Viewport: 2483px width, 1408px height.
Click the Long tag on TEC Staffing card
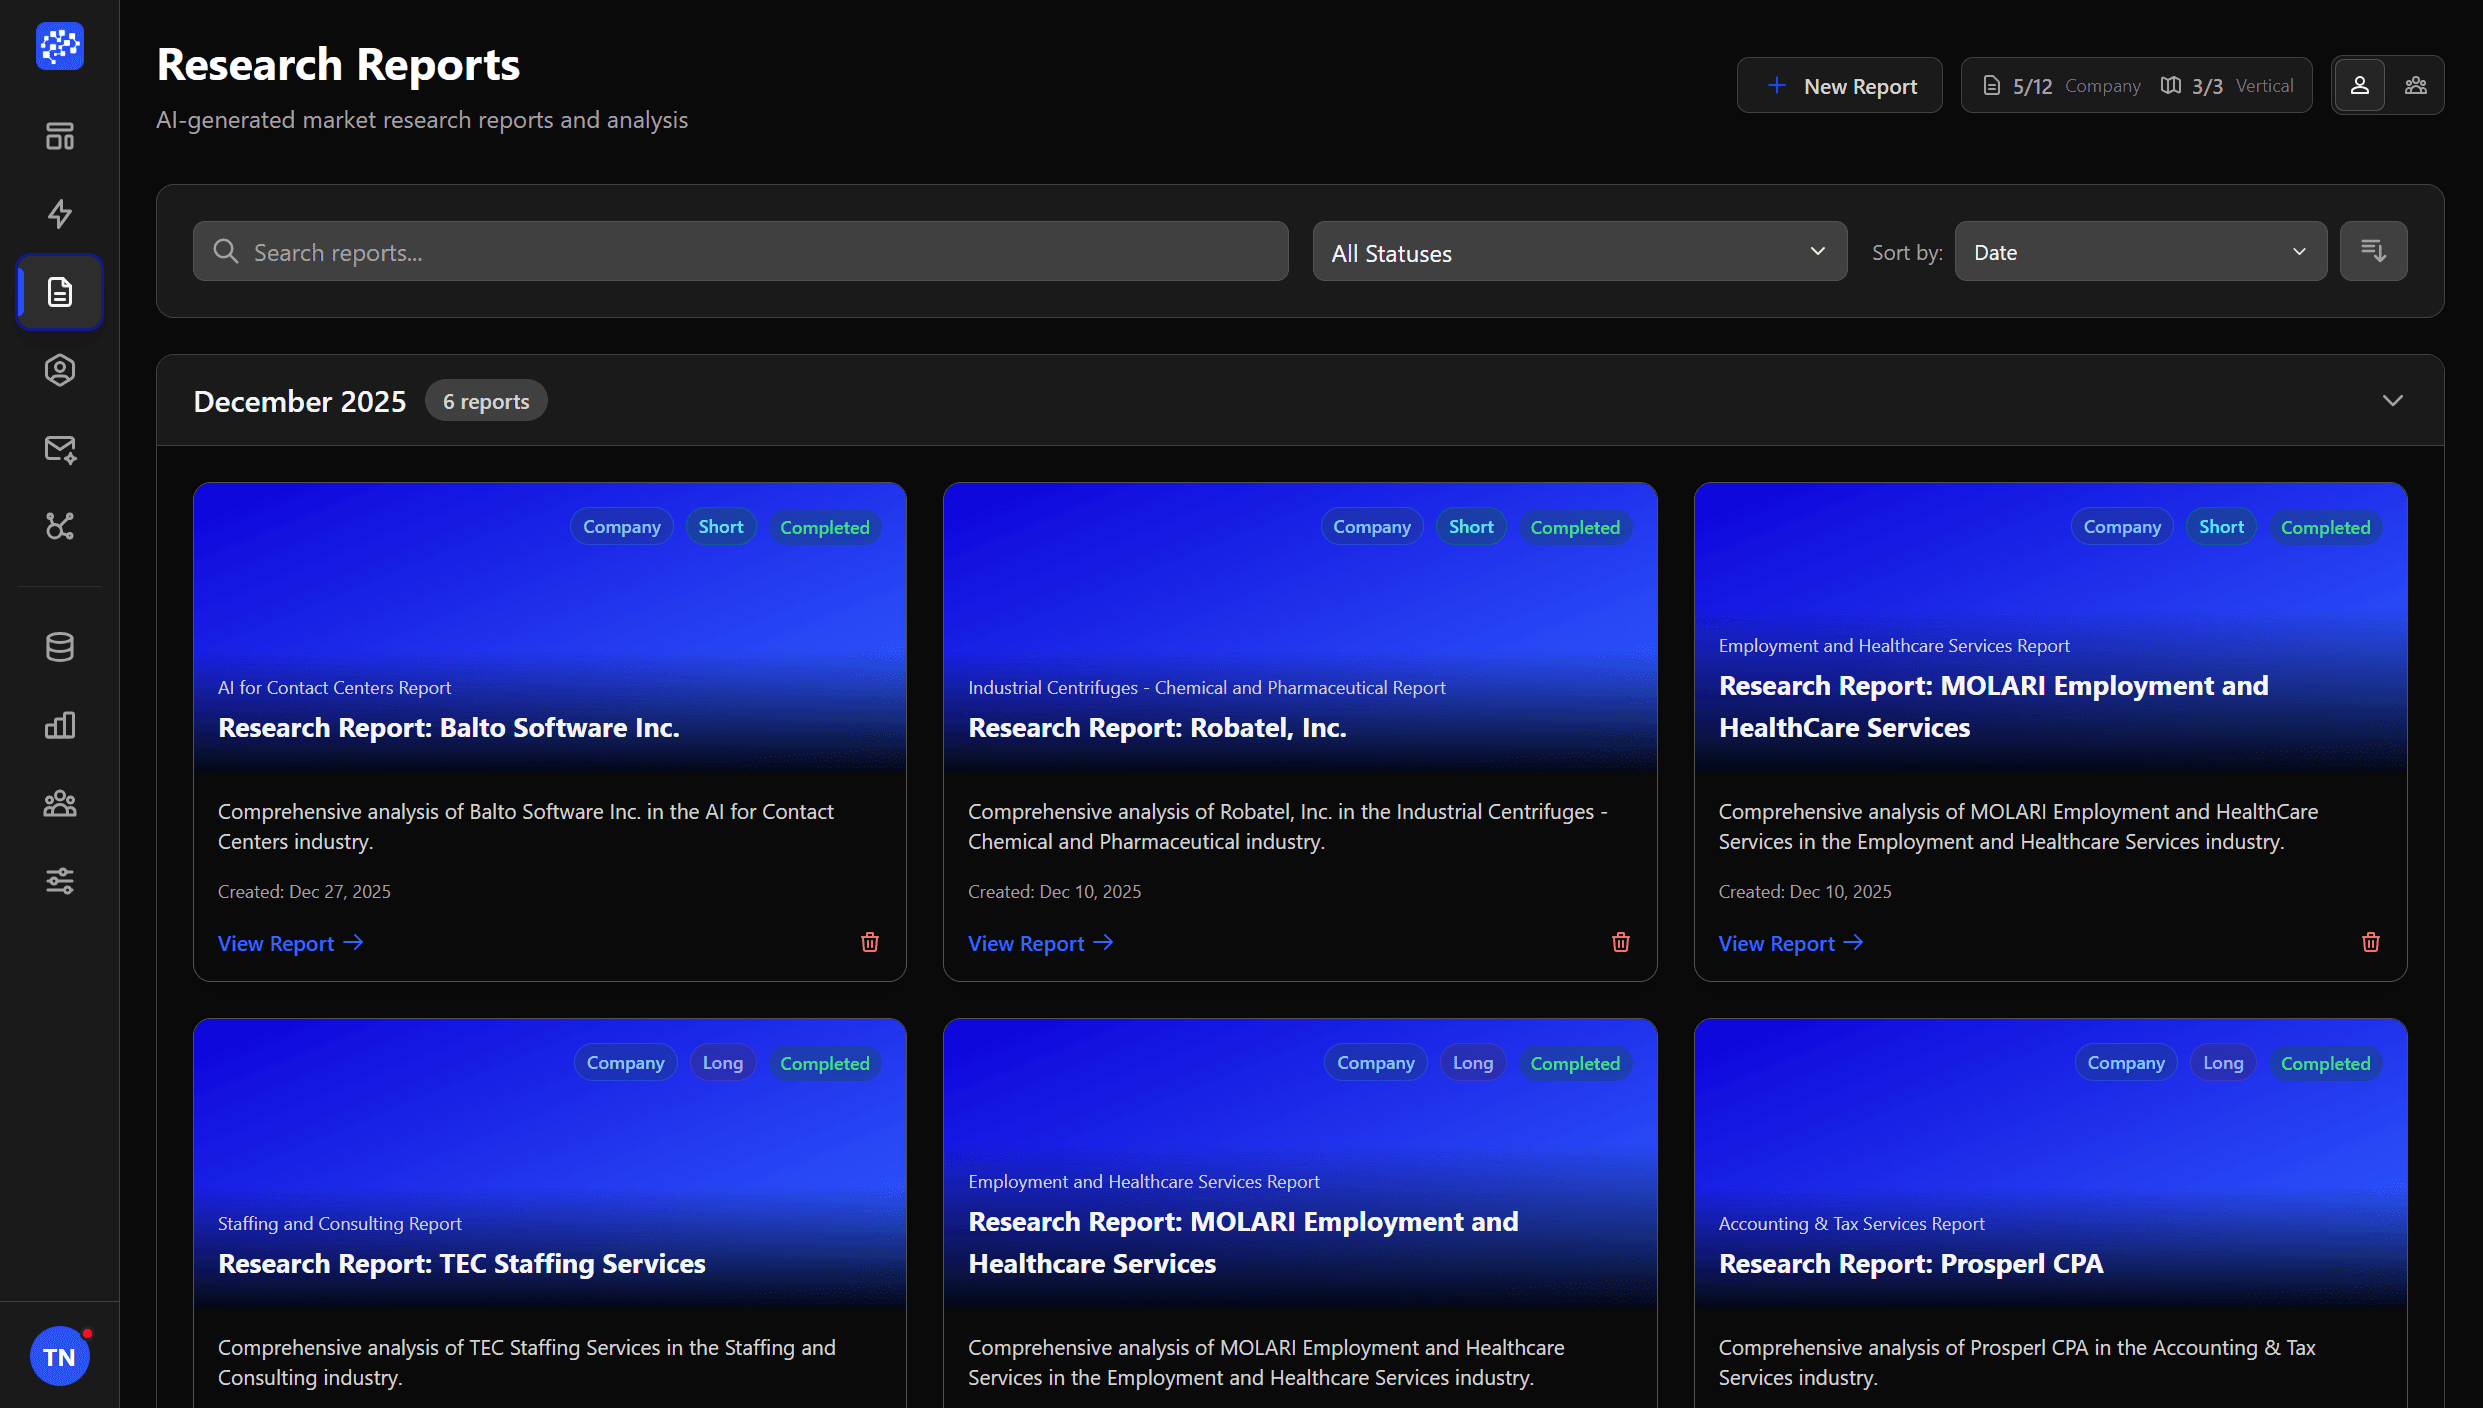click(723, 1063)
